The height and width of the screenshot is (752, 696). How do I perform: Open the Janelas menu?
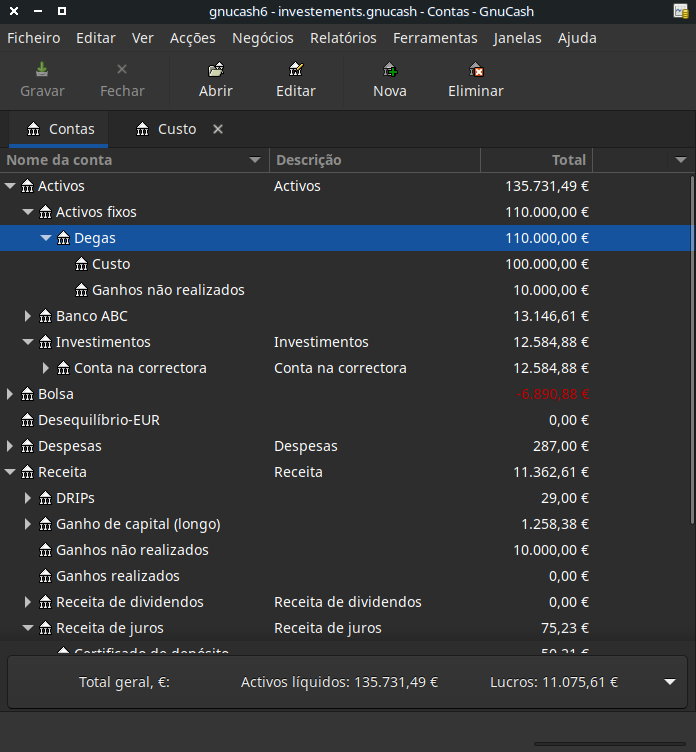pyautogui.click(x=518, y=38)
